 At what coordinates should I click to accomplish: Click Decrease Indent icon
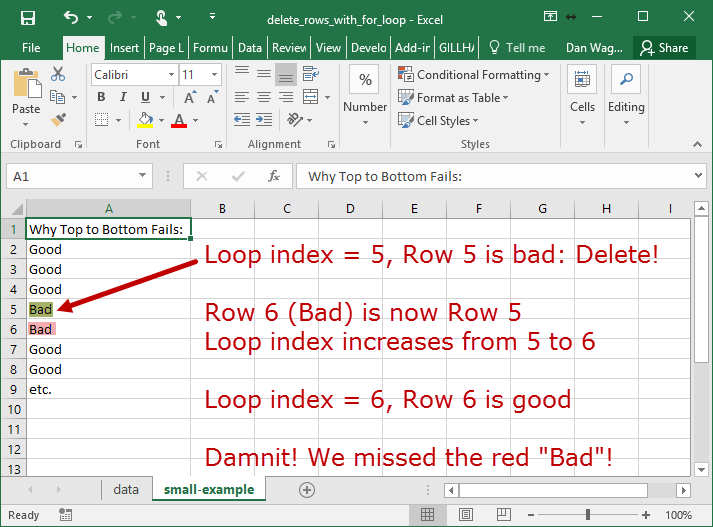242,120
